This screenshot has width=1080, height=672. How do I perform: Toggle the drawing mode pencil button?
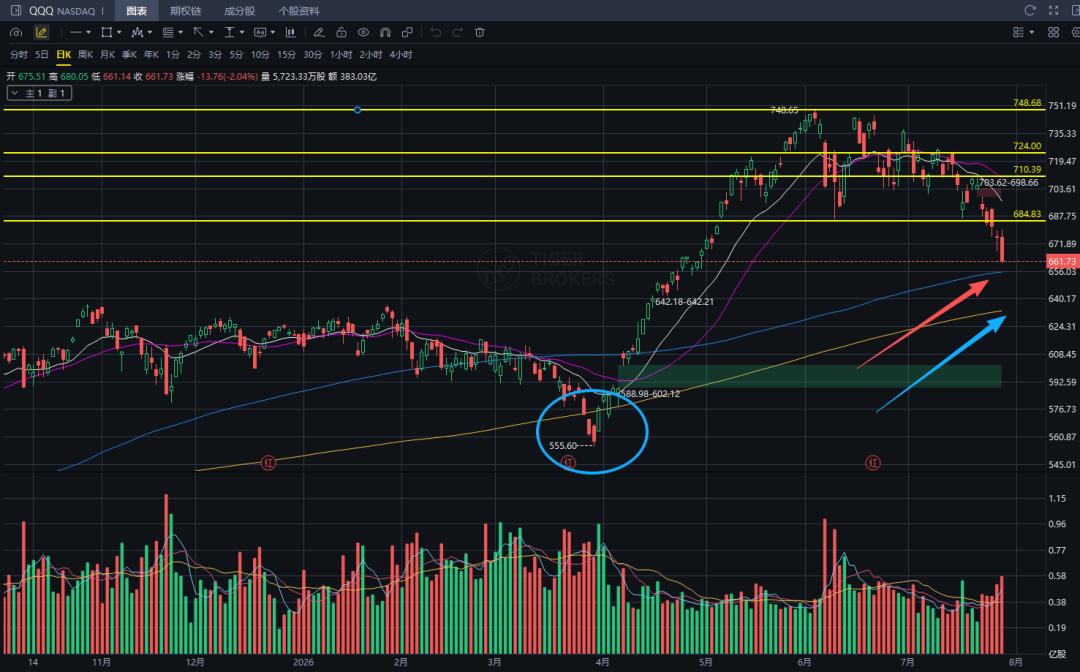click(41, 32)
